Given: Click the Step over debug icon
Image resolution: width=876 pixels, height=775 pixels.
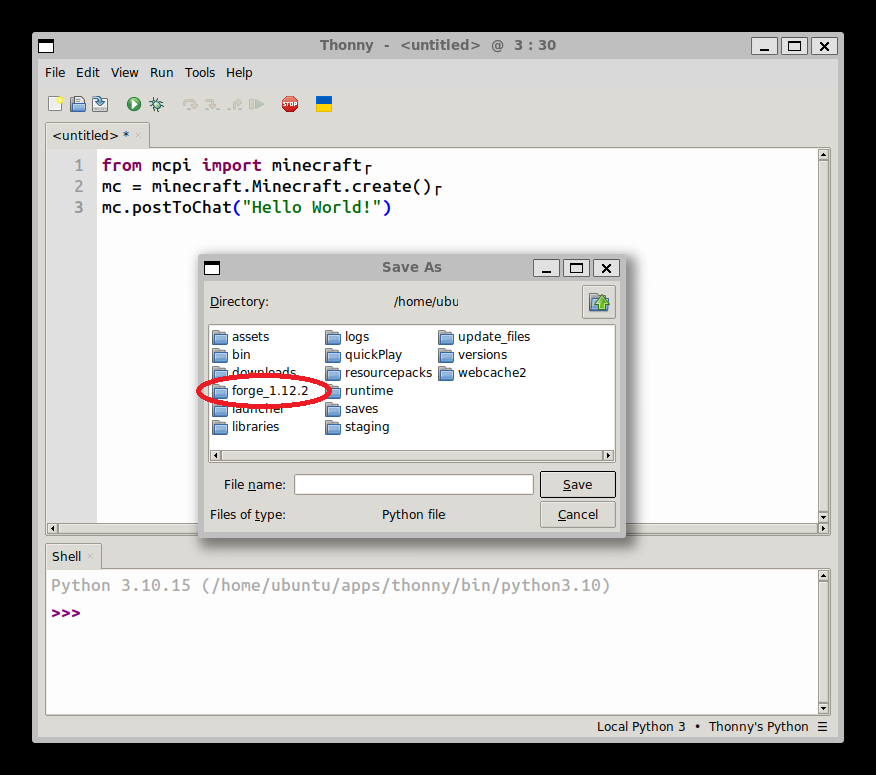Looking at the screenshot, I should click(x=190, y=104).
